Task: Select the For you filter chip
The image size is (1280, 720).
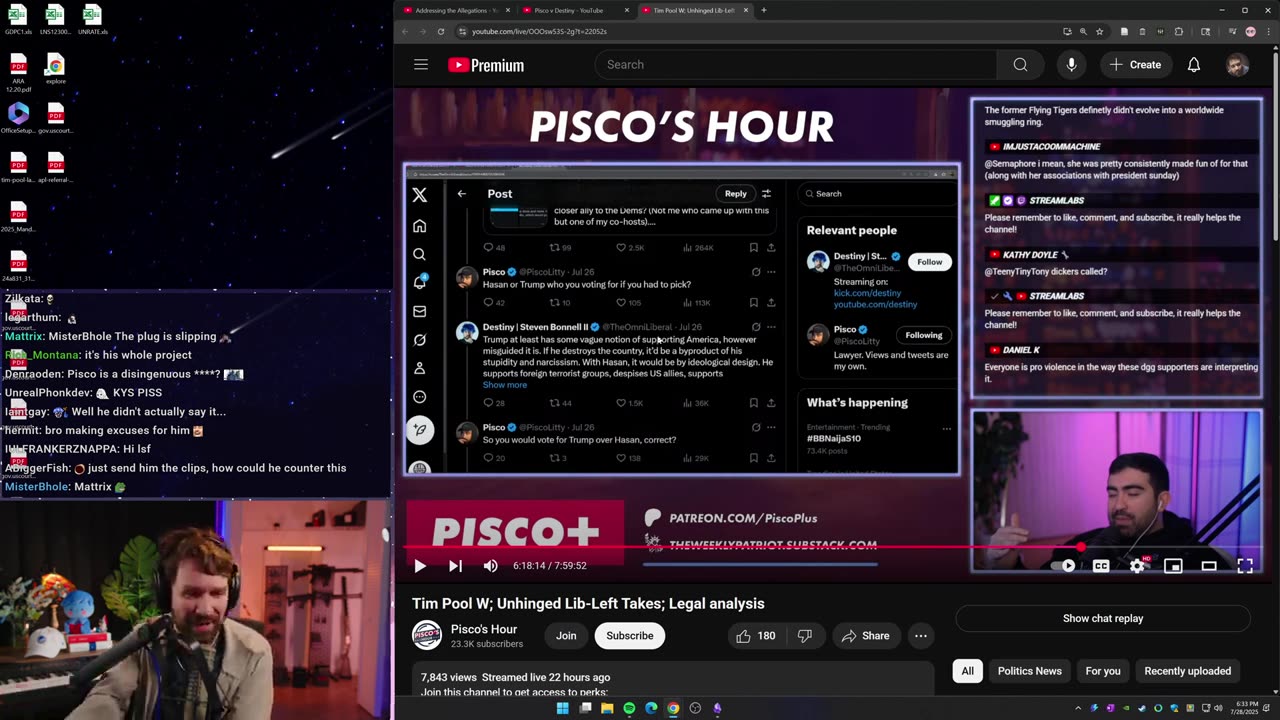Action: click(1103, 671)
